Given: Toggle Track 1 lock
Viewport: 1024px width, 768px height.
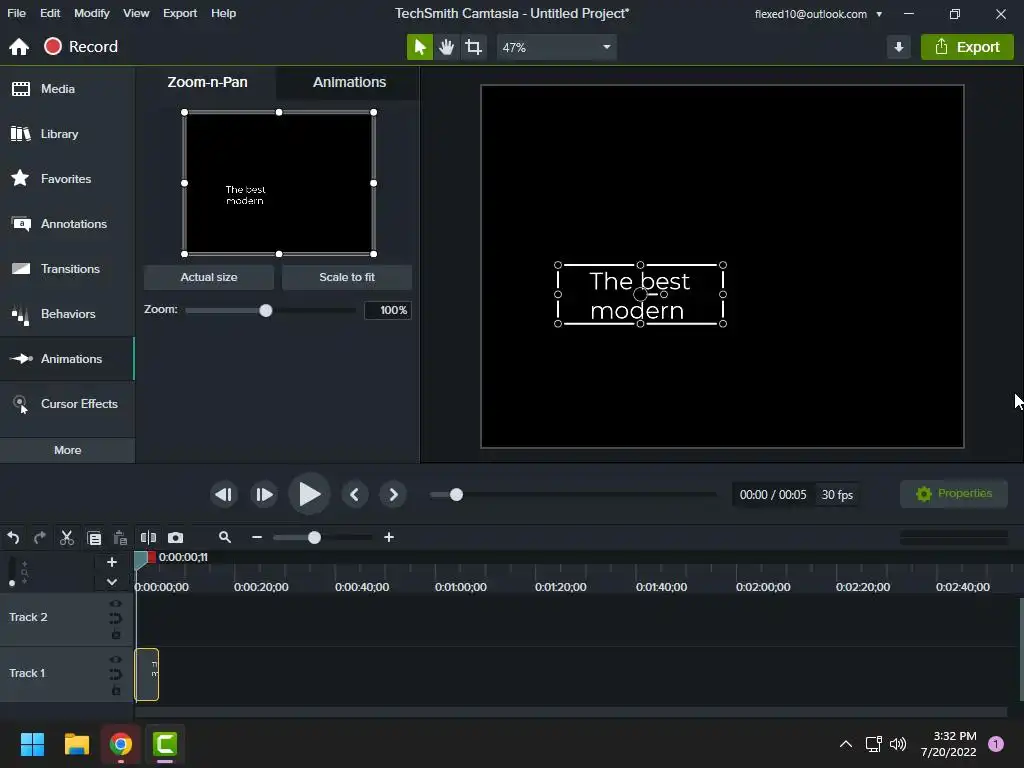Looking at the screenshot, I should [x=116, y=690].
